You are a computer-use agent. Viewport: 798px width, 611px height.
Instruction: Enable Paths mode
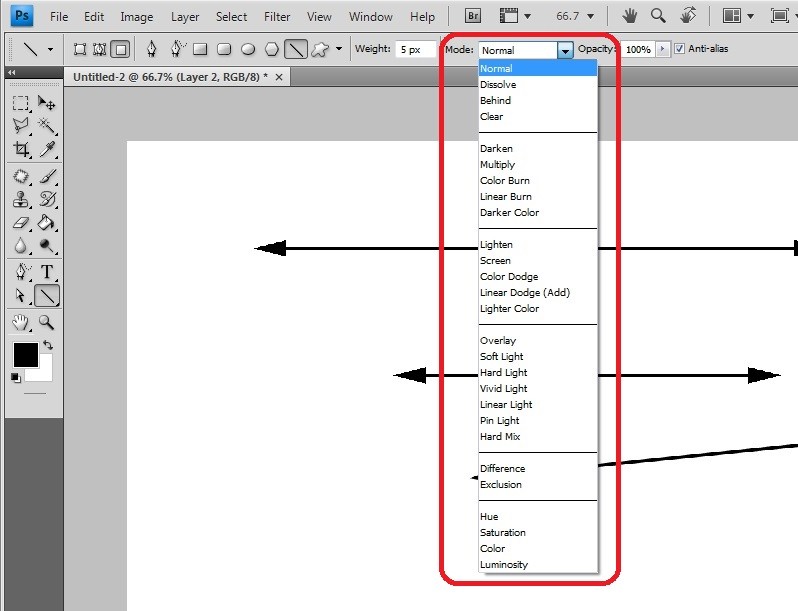pyautogui.click(x=100, y=49)
